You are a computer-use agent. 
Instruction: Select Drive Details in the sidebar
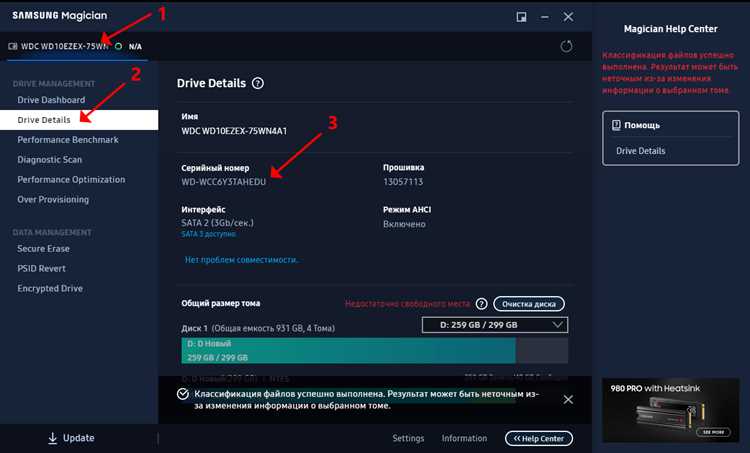click(x=79, y=120)
